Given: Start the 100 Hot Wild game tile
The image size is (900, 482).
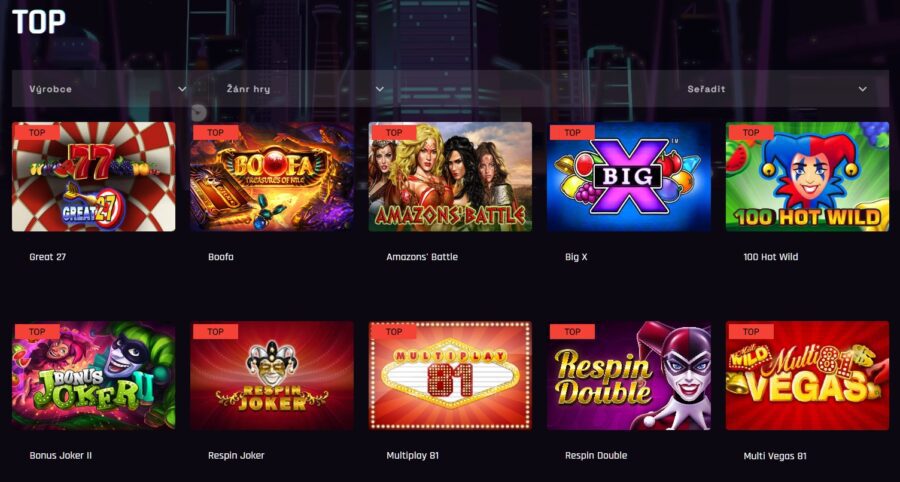Looking at the screenshot, I should coord(808,177).
